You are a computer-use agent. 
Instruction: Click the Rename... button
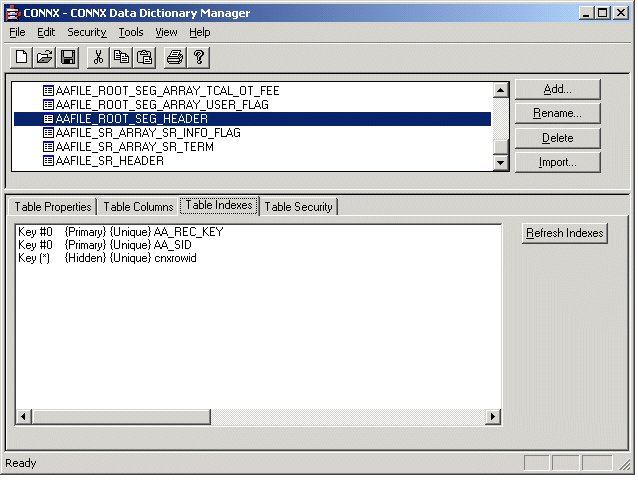(x=557, y=113)
